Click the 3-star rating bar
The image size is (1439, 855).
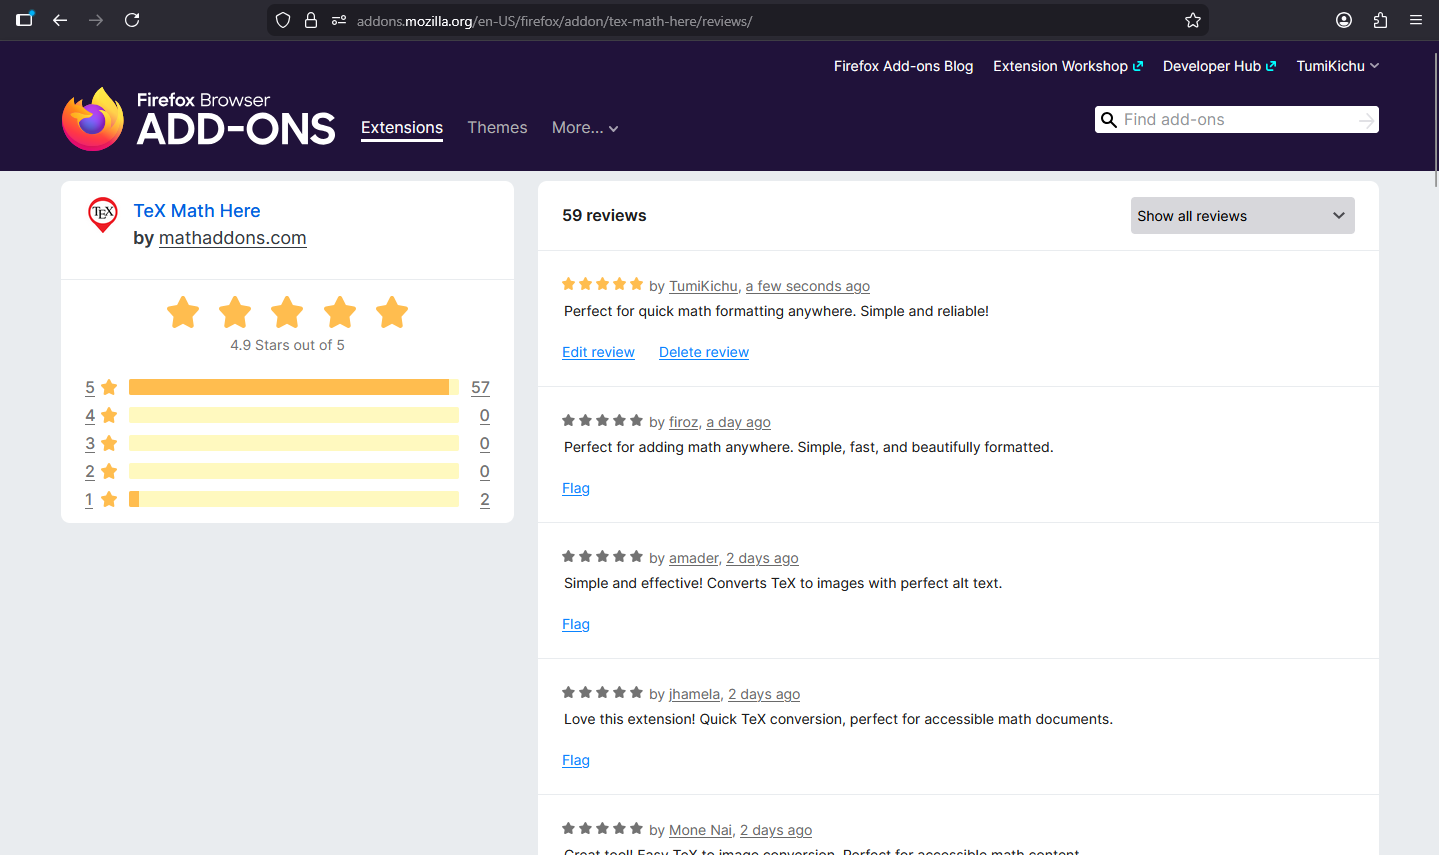click(x=294, y=443)
